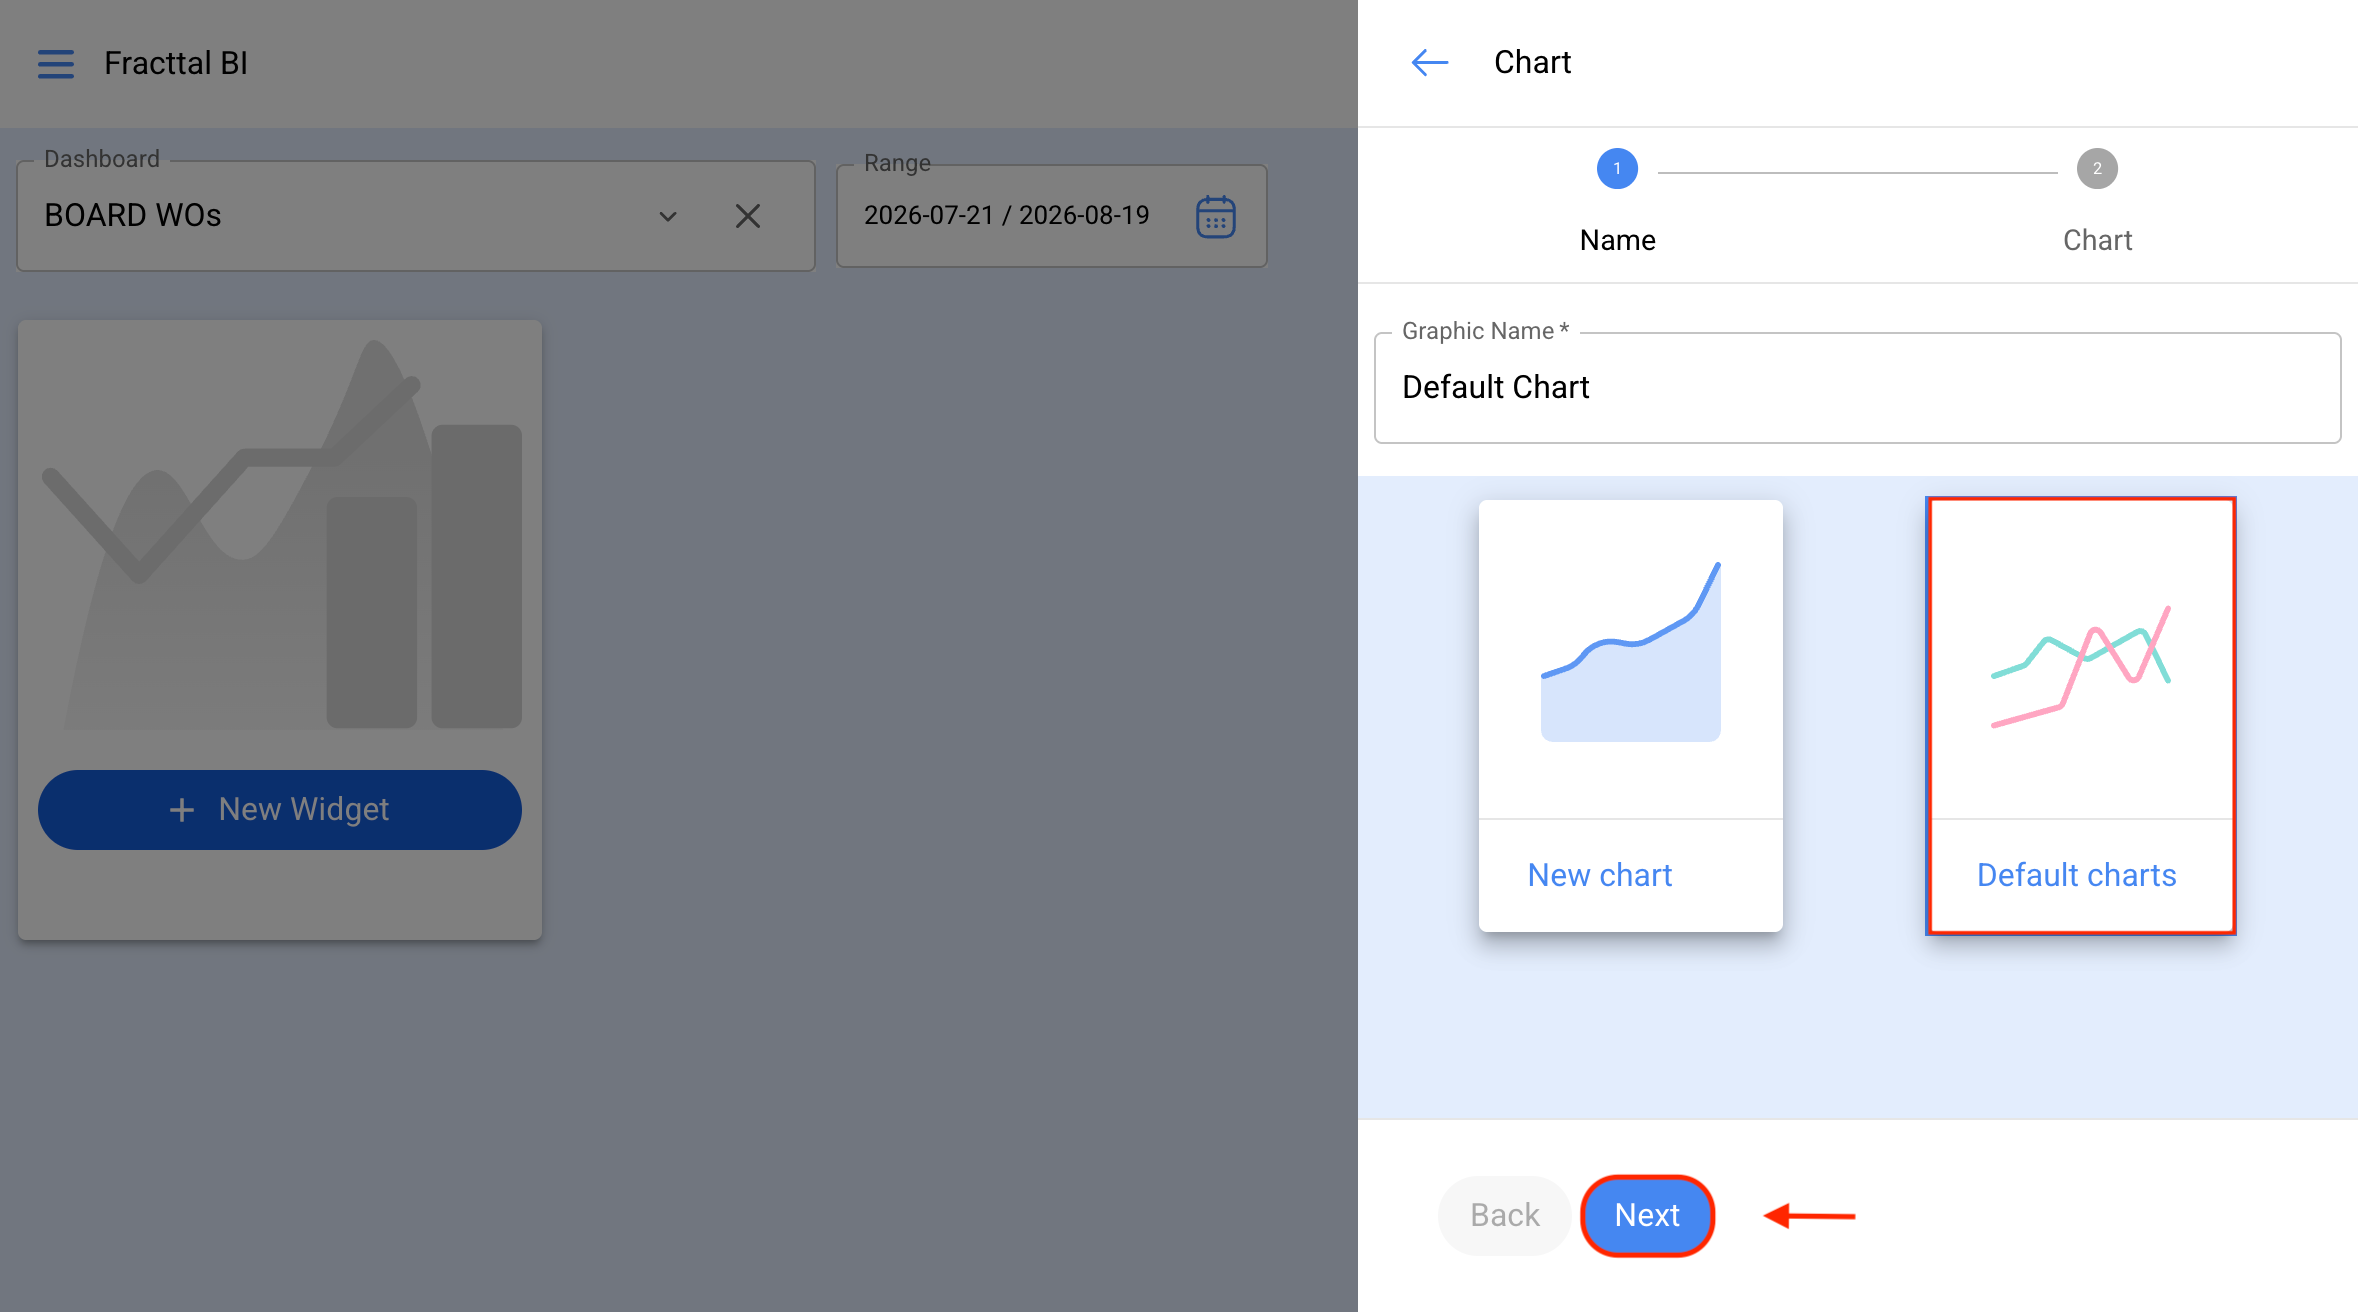Click the date range 2026-07-21 / 2026-08-19 field
2358x1312 pixels.
coord(1051,216)
